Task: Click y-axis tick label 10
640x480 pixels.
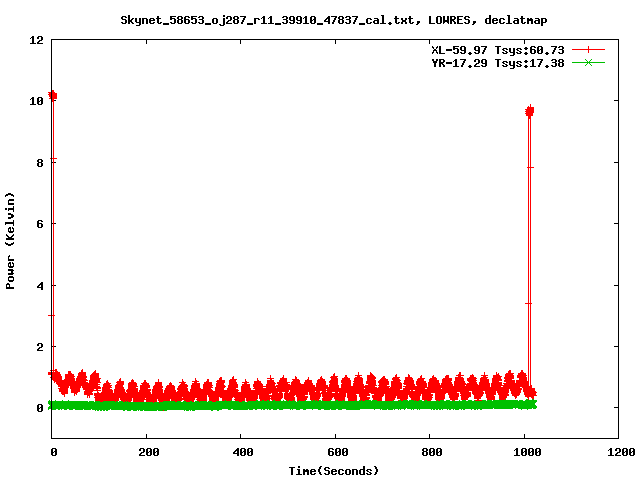Action: point(36,101)
